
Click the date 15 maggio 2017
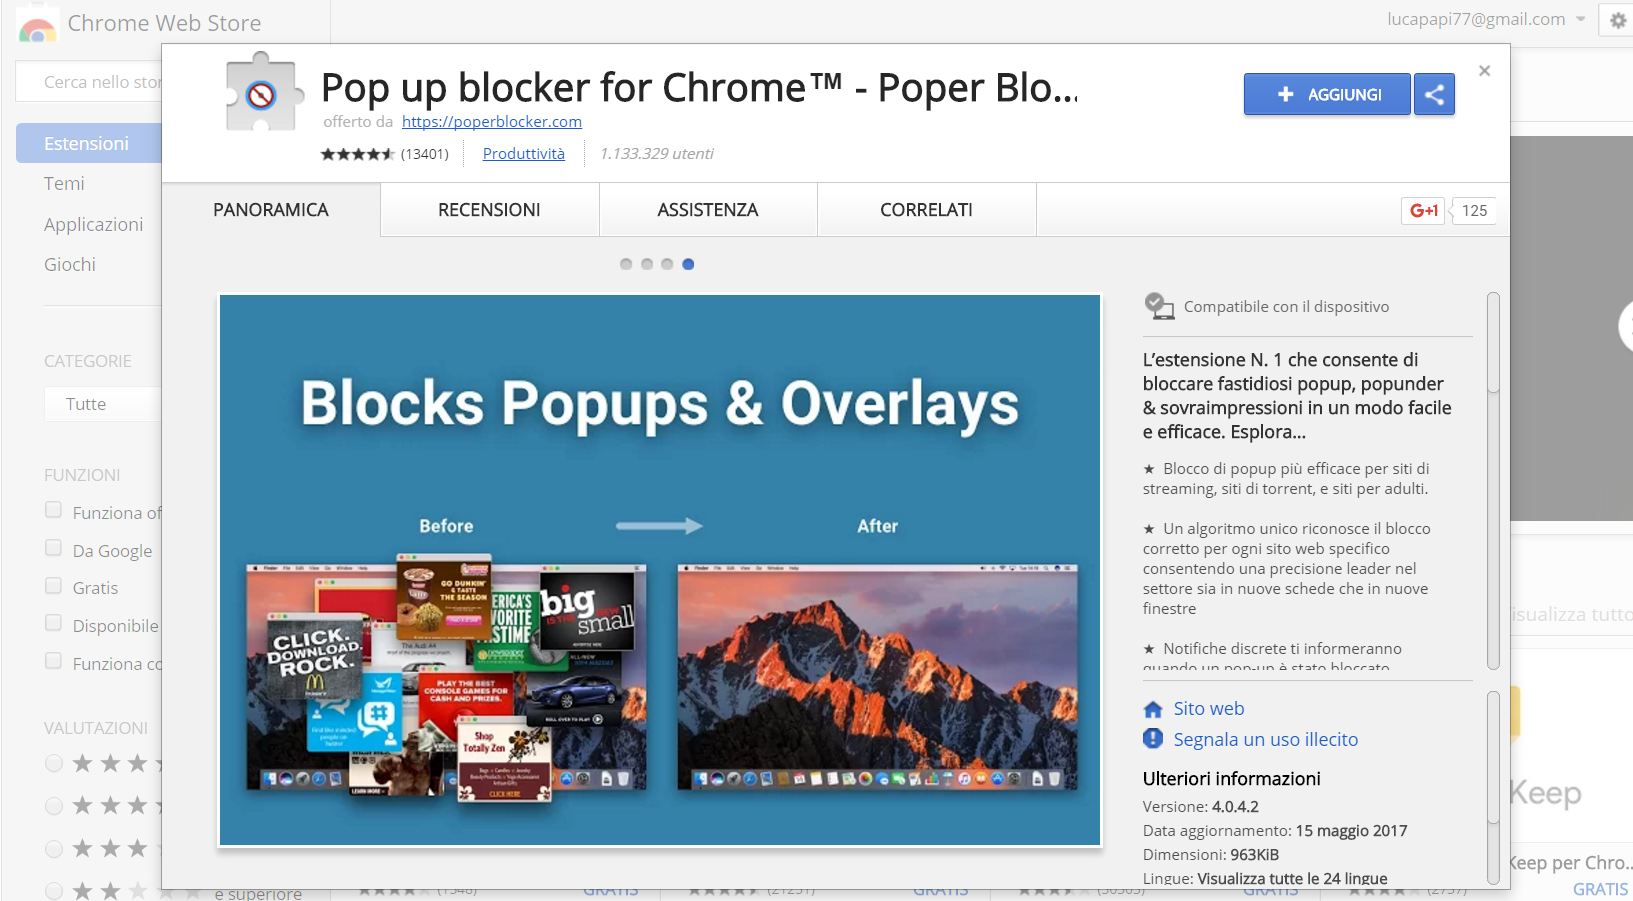pyautogui.click(x=1351, y=830)
